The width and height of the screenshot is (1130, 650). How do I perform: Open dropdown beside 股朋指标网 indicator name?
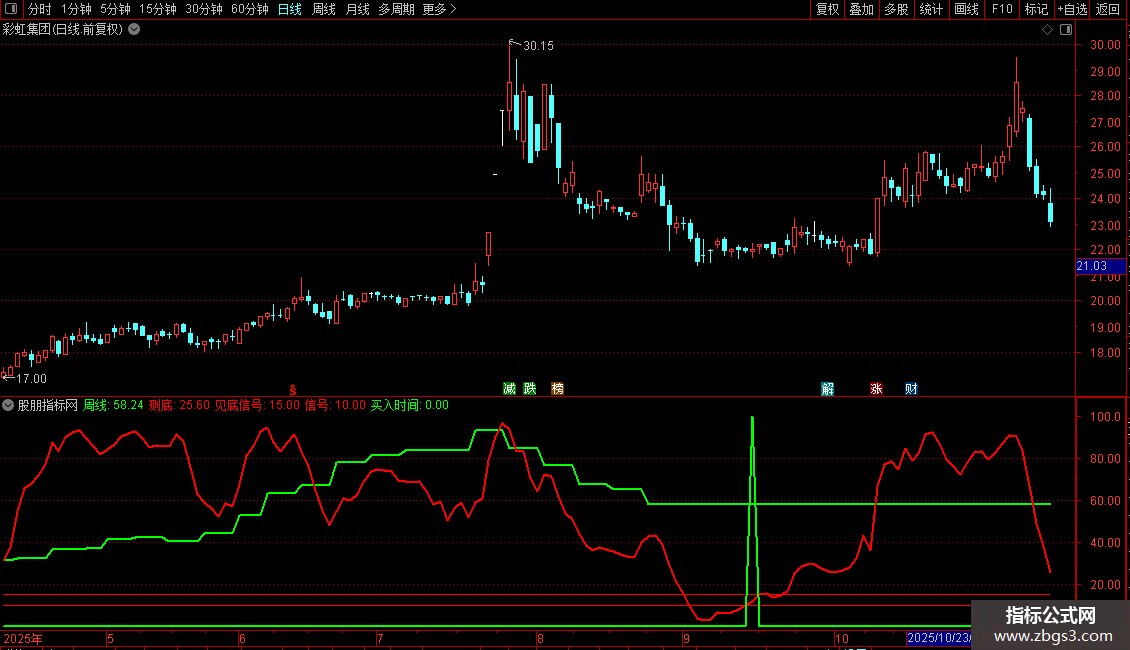tap(8, 405)
